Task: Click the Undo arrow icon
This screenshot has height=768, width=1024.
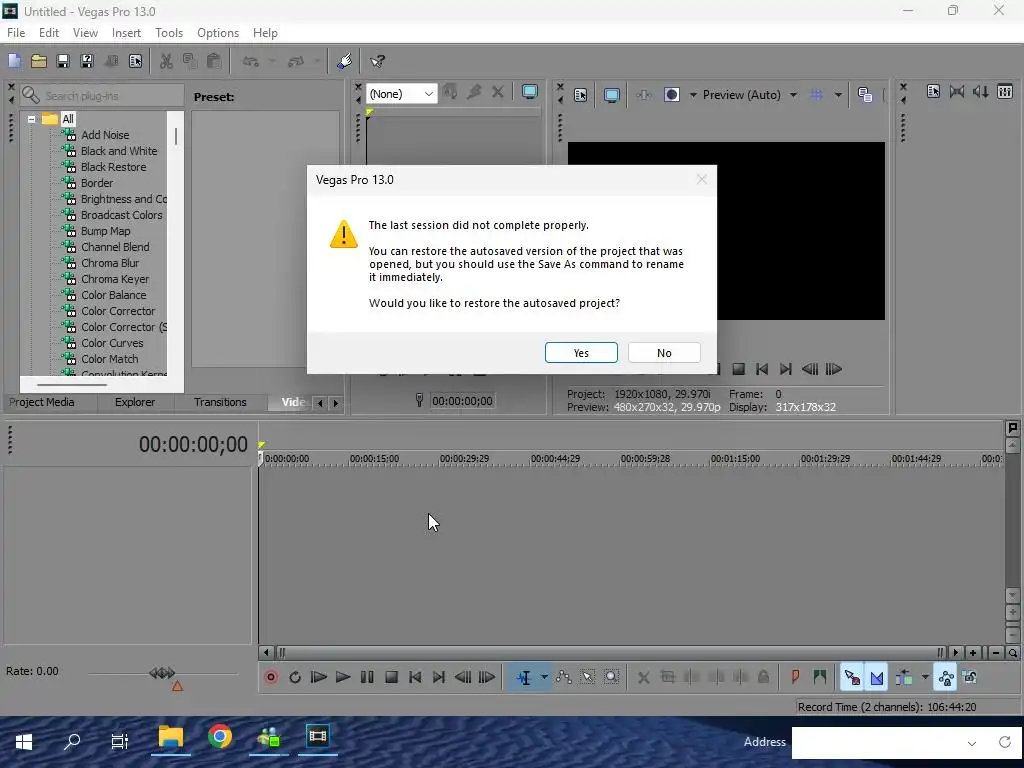Action: click(x=251, y=61)
